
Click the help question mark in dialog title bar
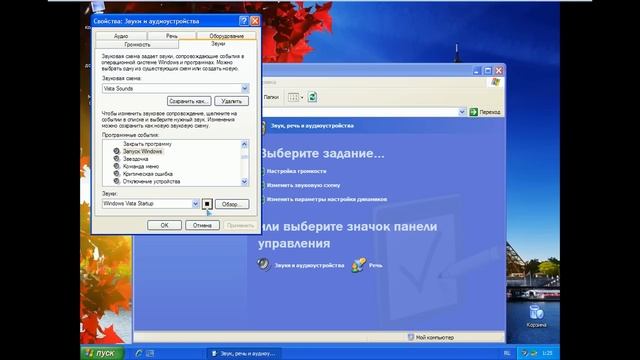click(243, 21)
